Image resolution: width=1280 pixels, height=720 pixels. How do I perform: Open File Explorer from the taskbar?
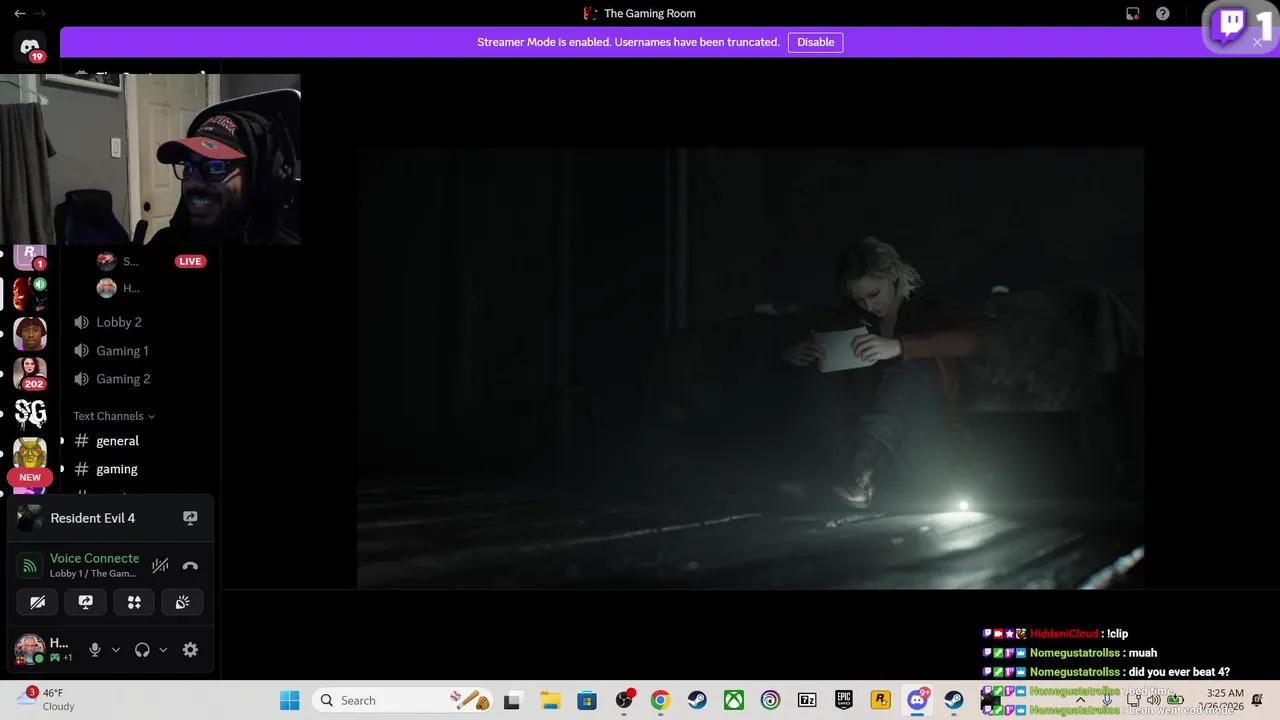click(x=550, y=700)
